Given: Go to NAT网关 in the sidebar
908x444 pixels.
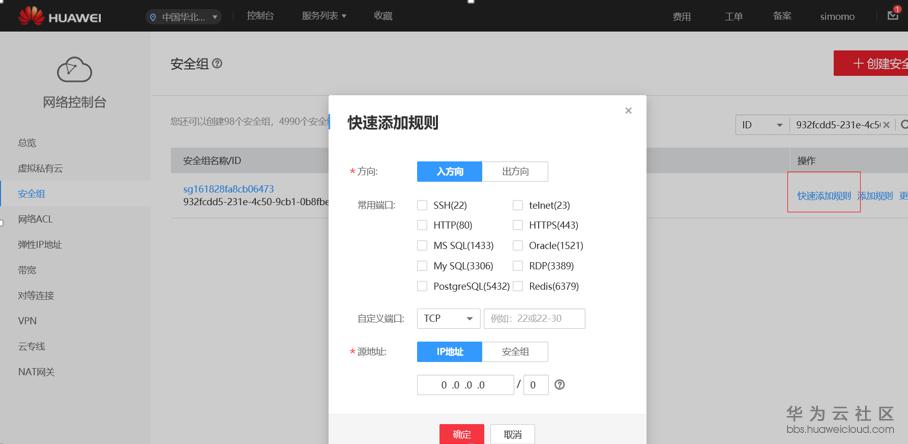Looking at the screenshot, I should [x=36, y=372].
